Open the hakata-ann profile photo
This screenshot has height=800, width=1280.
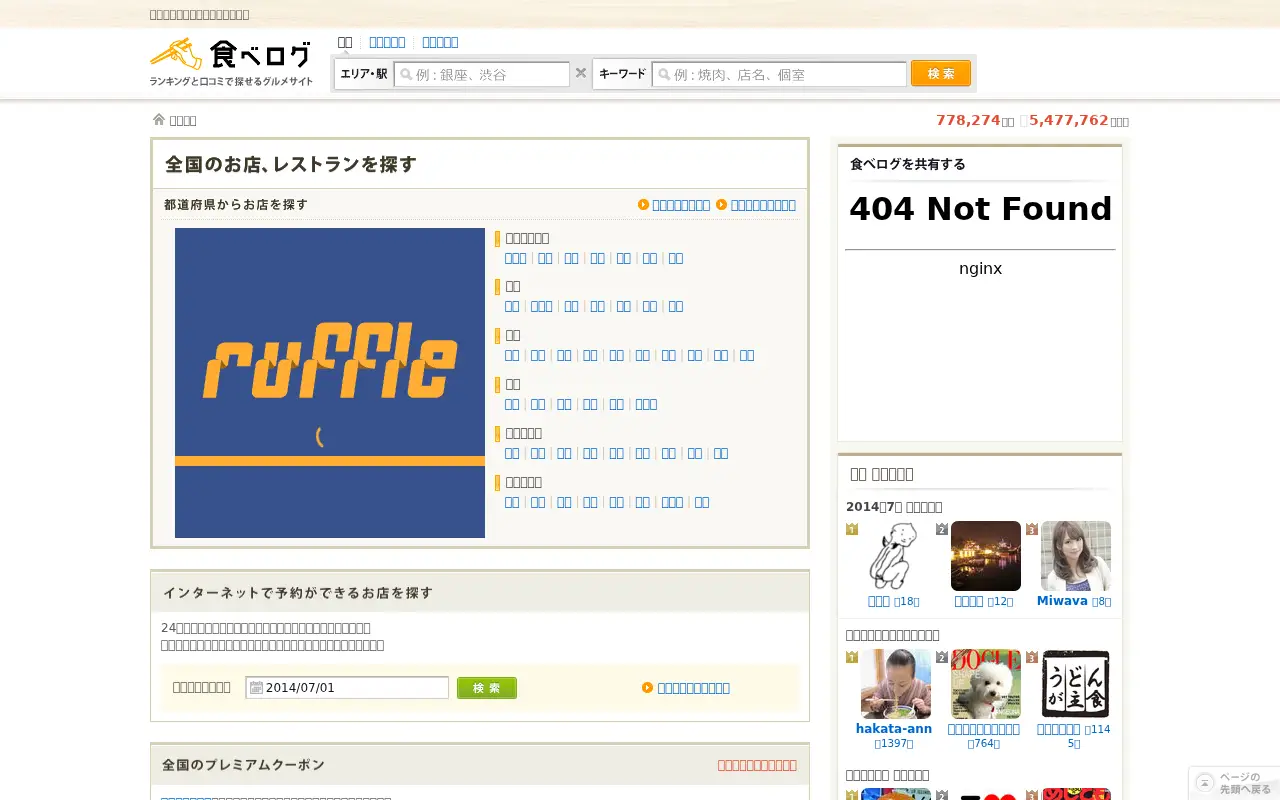[x=895, y=684]
